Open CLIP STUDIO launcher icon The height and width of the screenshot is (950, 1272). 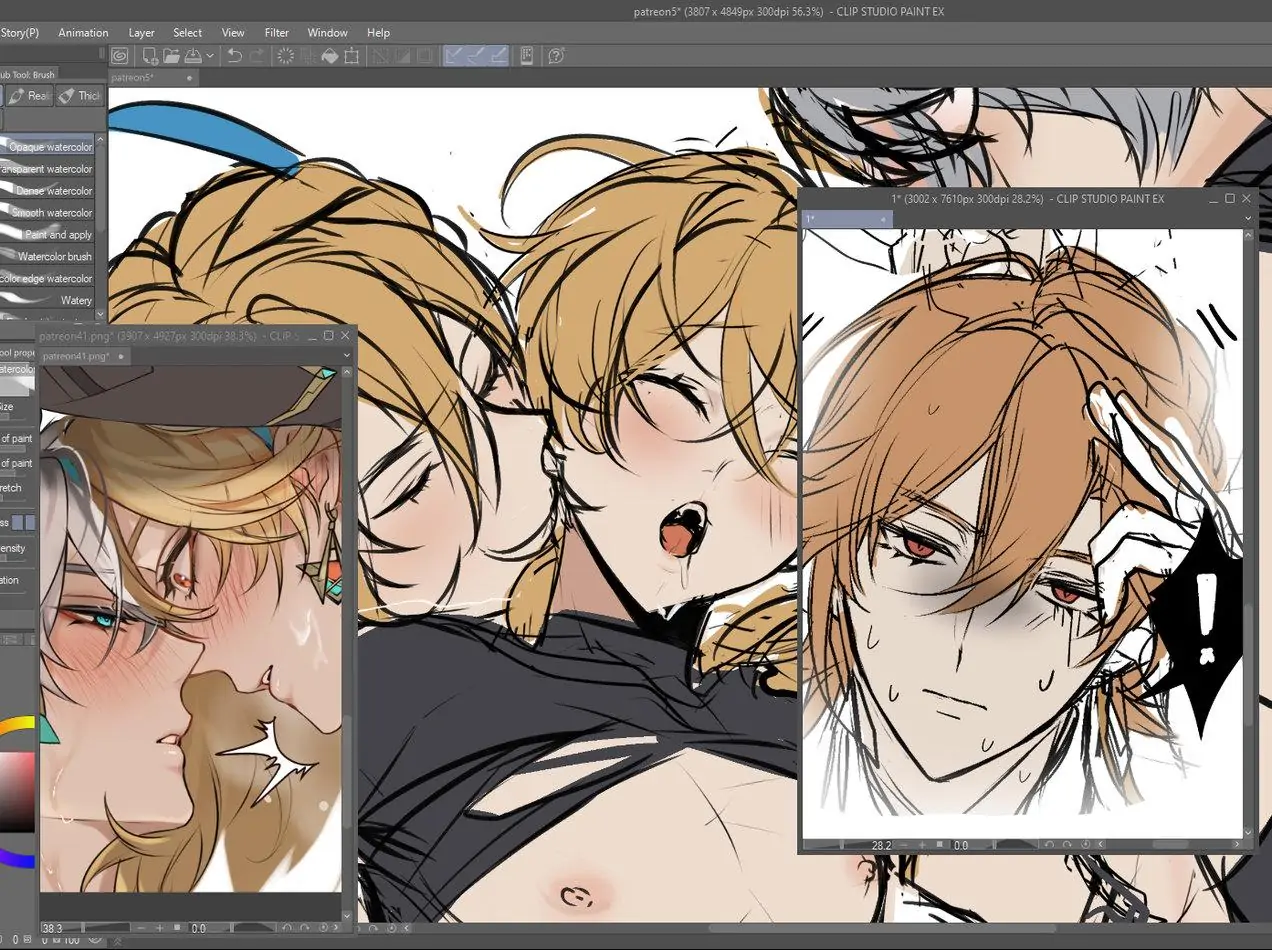tap(120, 56)
